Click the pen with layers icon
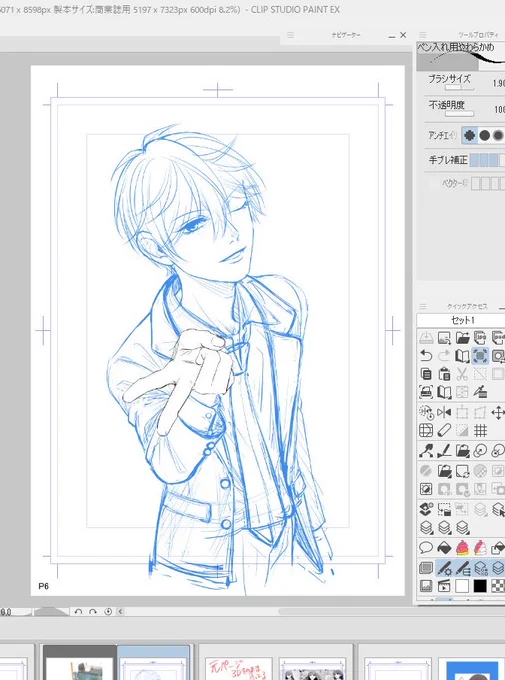The height and width of the screenshot is (680, 505). (x=480, y=392)
